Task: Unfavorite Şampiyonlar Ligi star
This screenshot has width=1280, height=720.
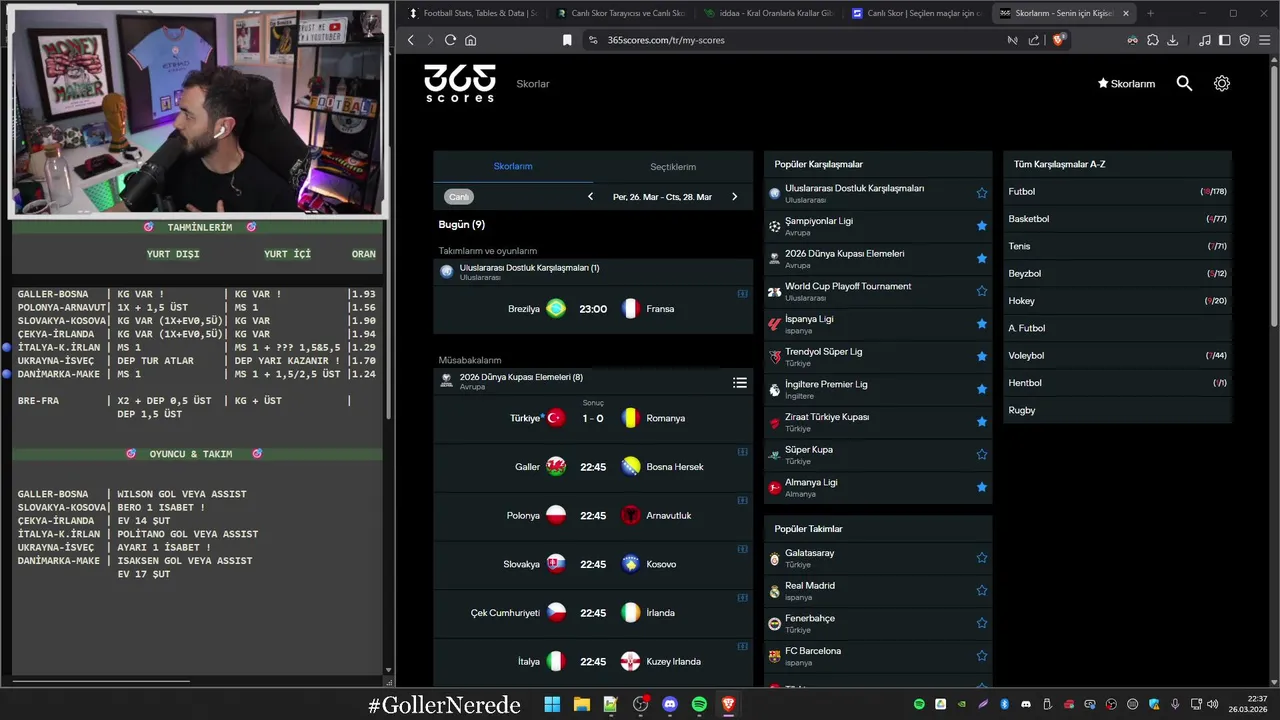Action: [982, 226]
